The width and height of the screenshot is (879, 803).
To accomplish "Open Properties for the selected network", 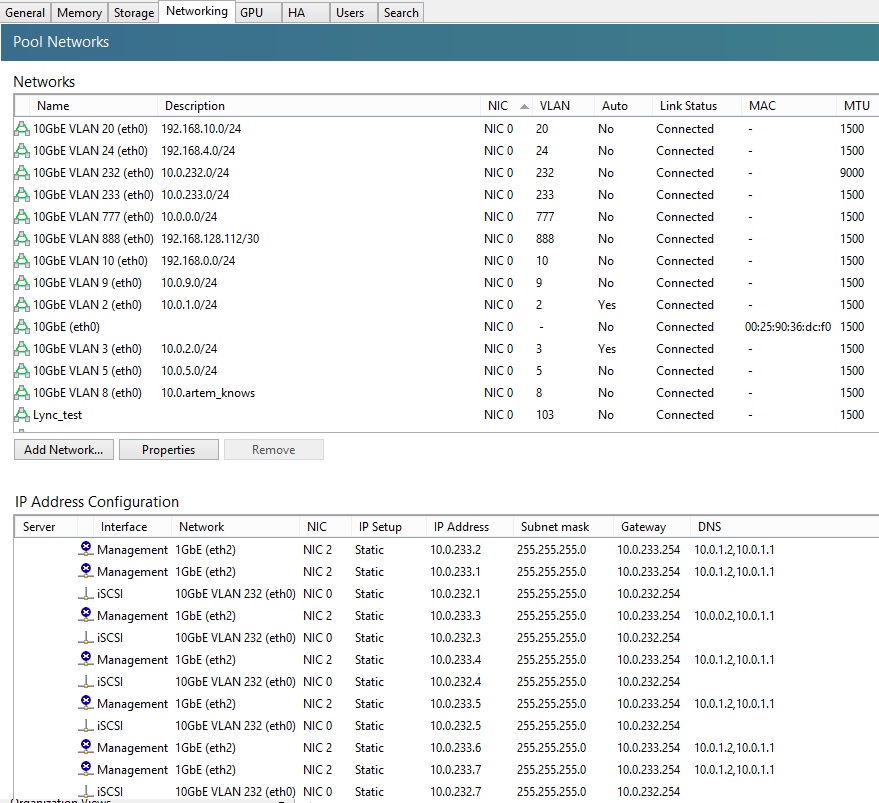I will [x=168, y=449].
